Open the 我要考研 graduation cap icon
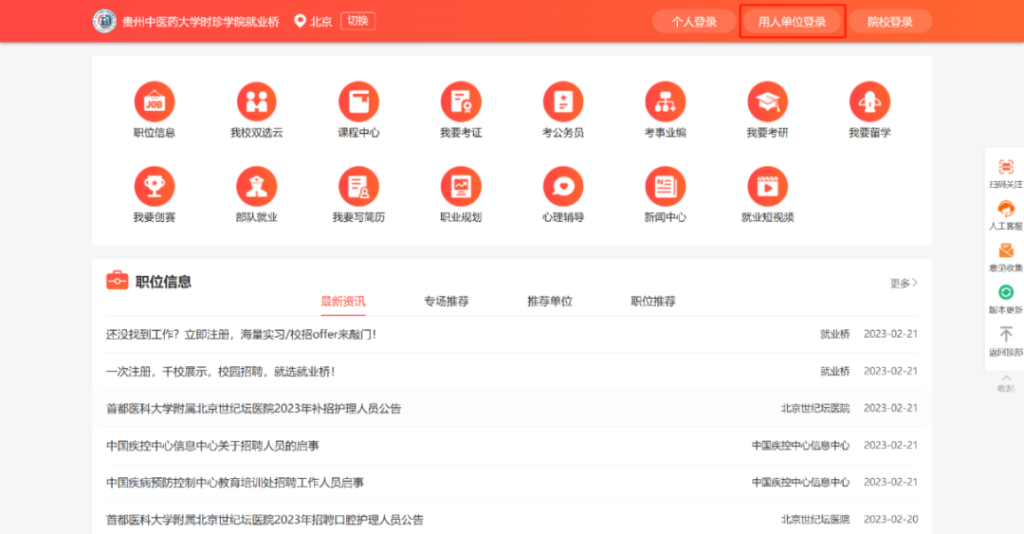This screenshot has height=534, width=1024. (x=767, y=102)
